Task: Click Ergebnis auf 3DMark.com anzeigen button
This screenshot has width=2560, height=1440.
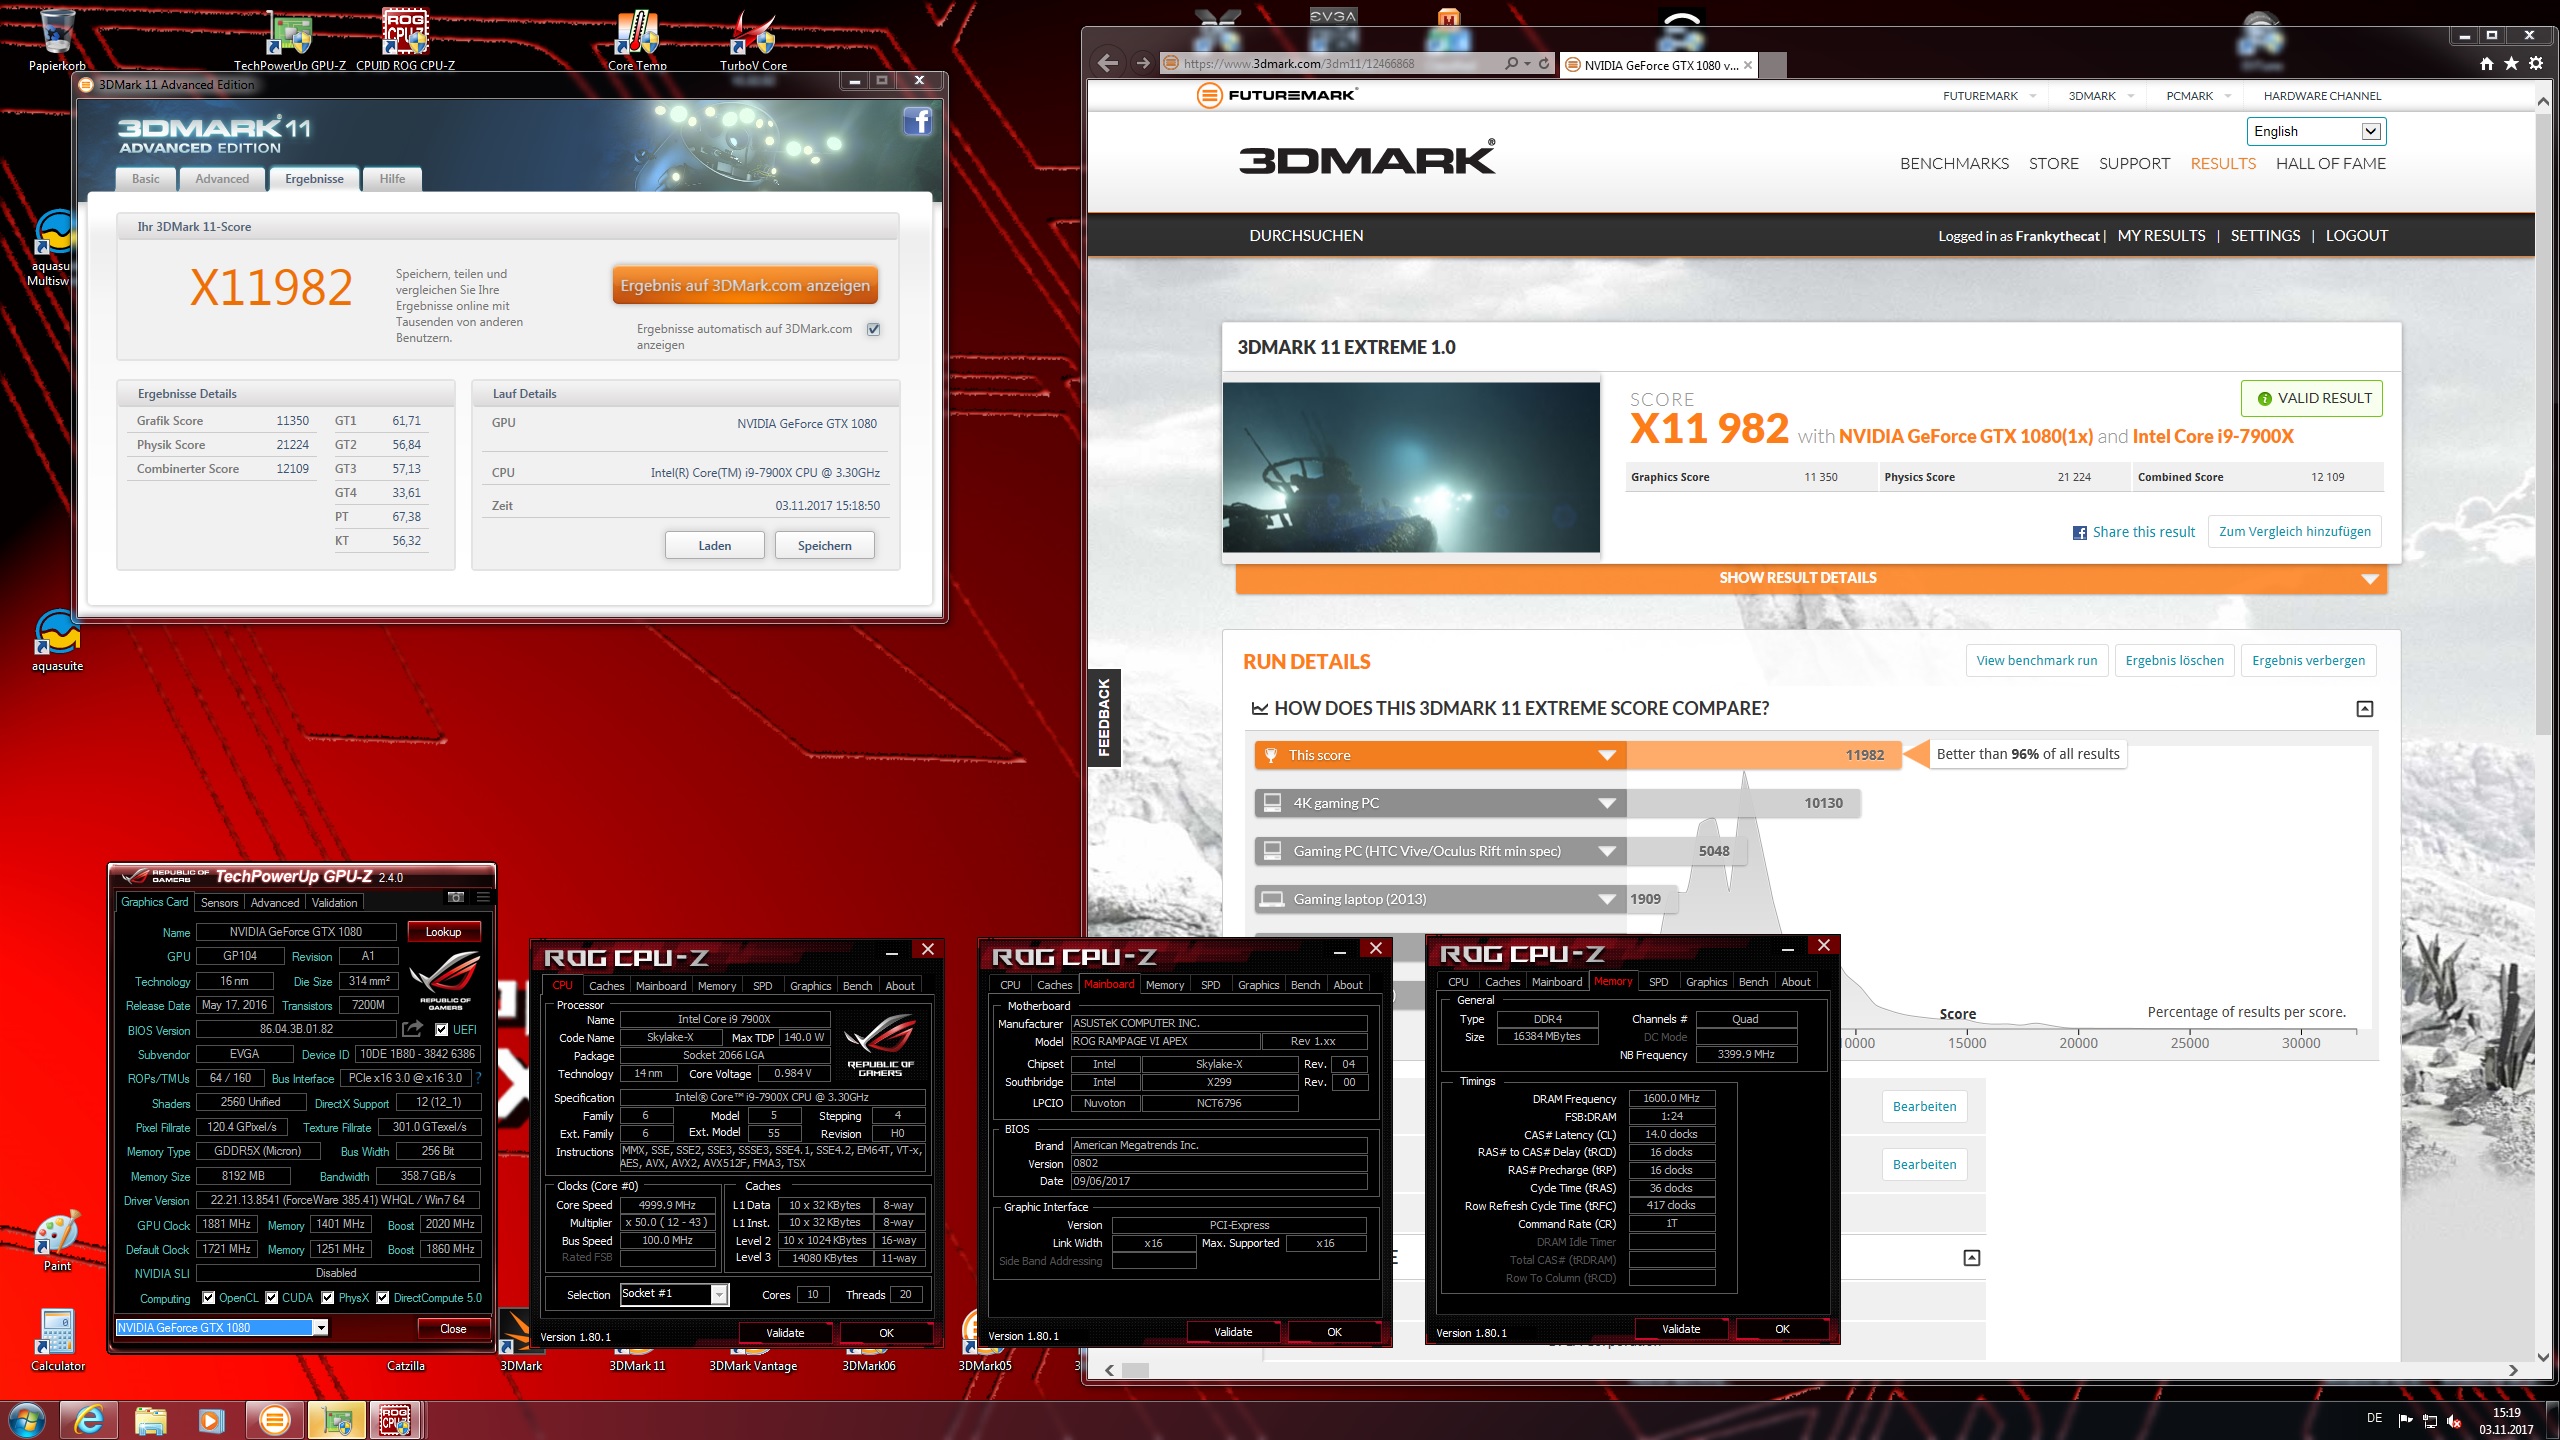Action: point(745,285)
